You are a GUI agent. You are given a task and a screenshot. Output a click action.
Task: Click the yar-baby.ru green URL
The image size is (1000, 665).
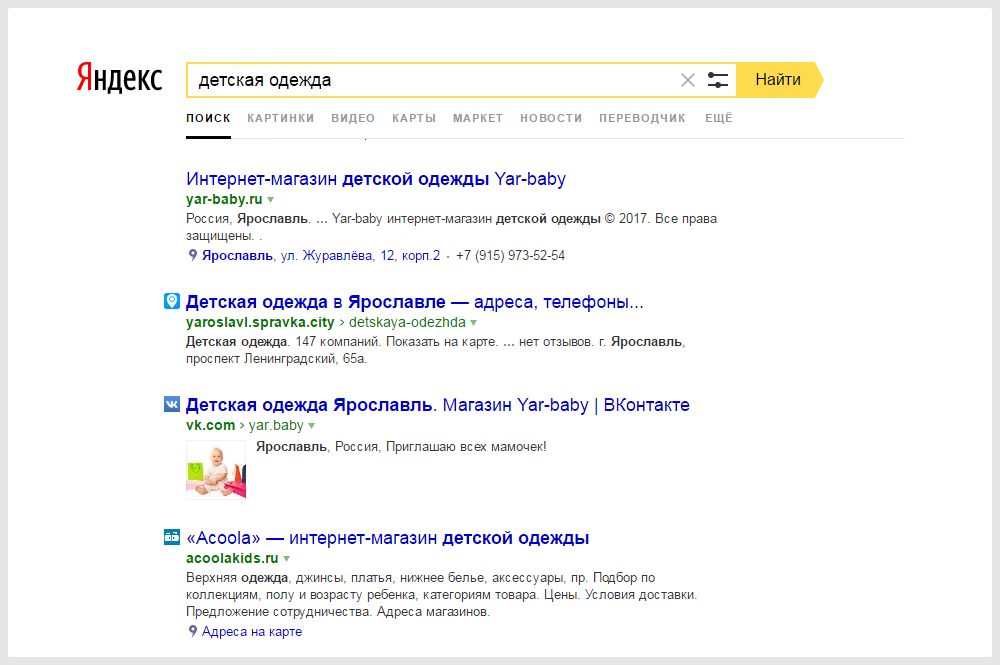click(224, 200)
